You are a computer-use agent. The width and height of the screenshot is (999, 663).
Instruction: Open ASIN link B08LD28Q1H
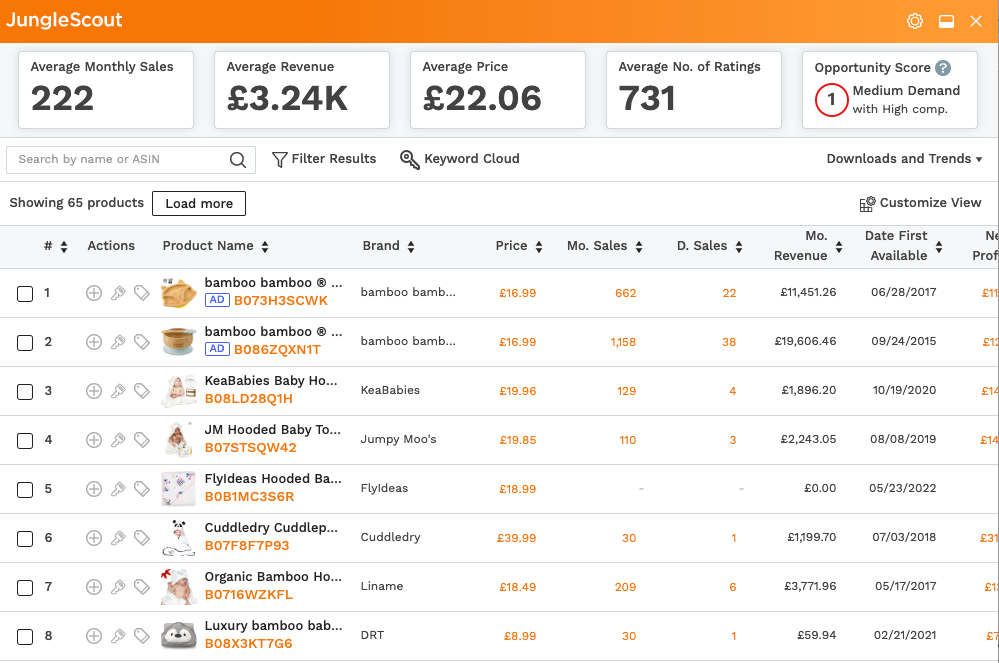(x=248, y=399)
